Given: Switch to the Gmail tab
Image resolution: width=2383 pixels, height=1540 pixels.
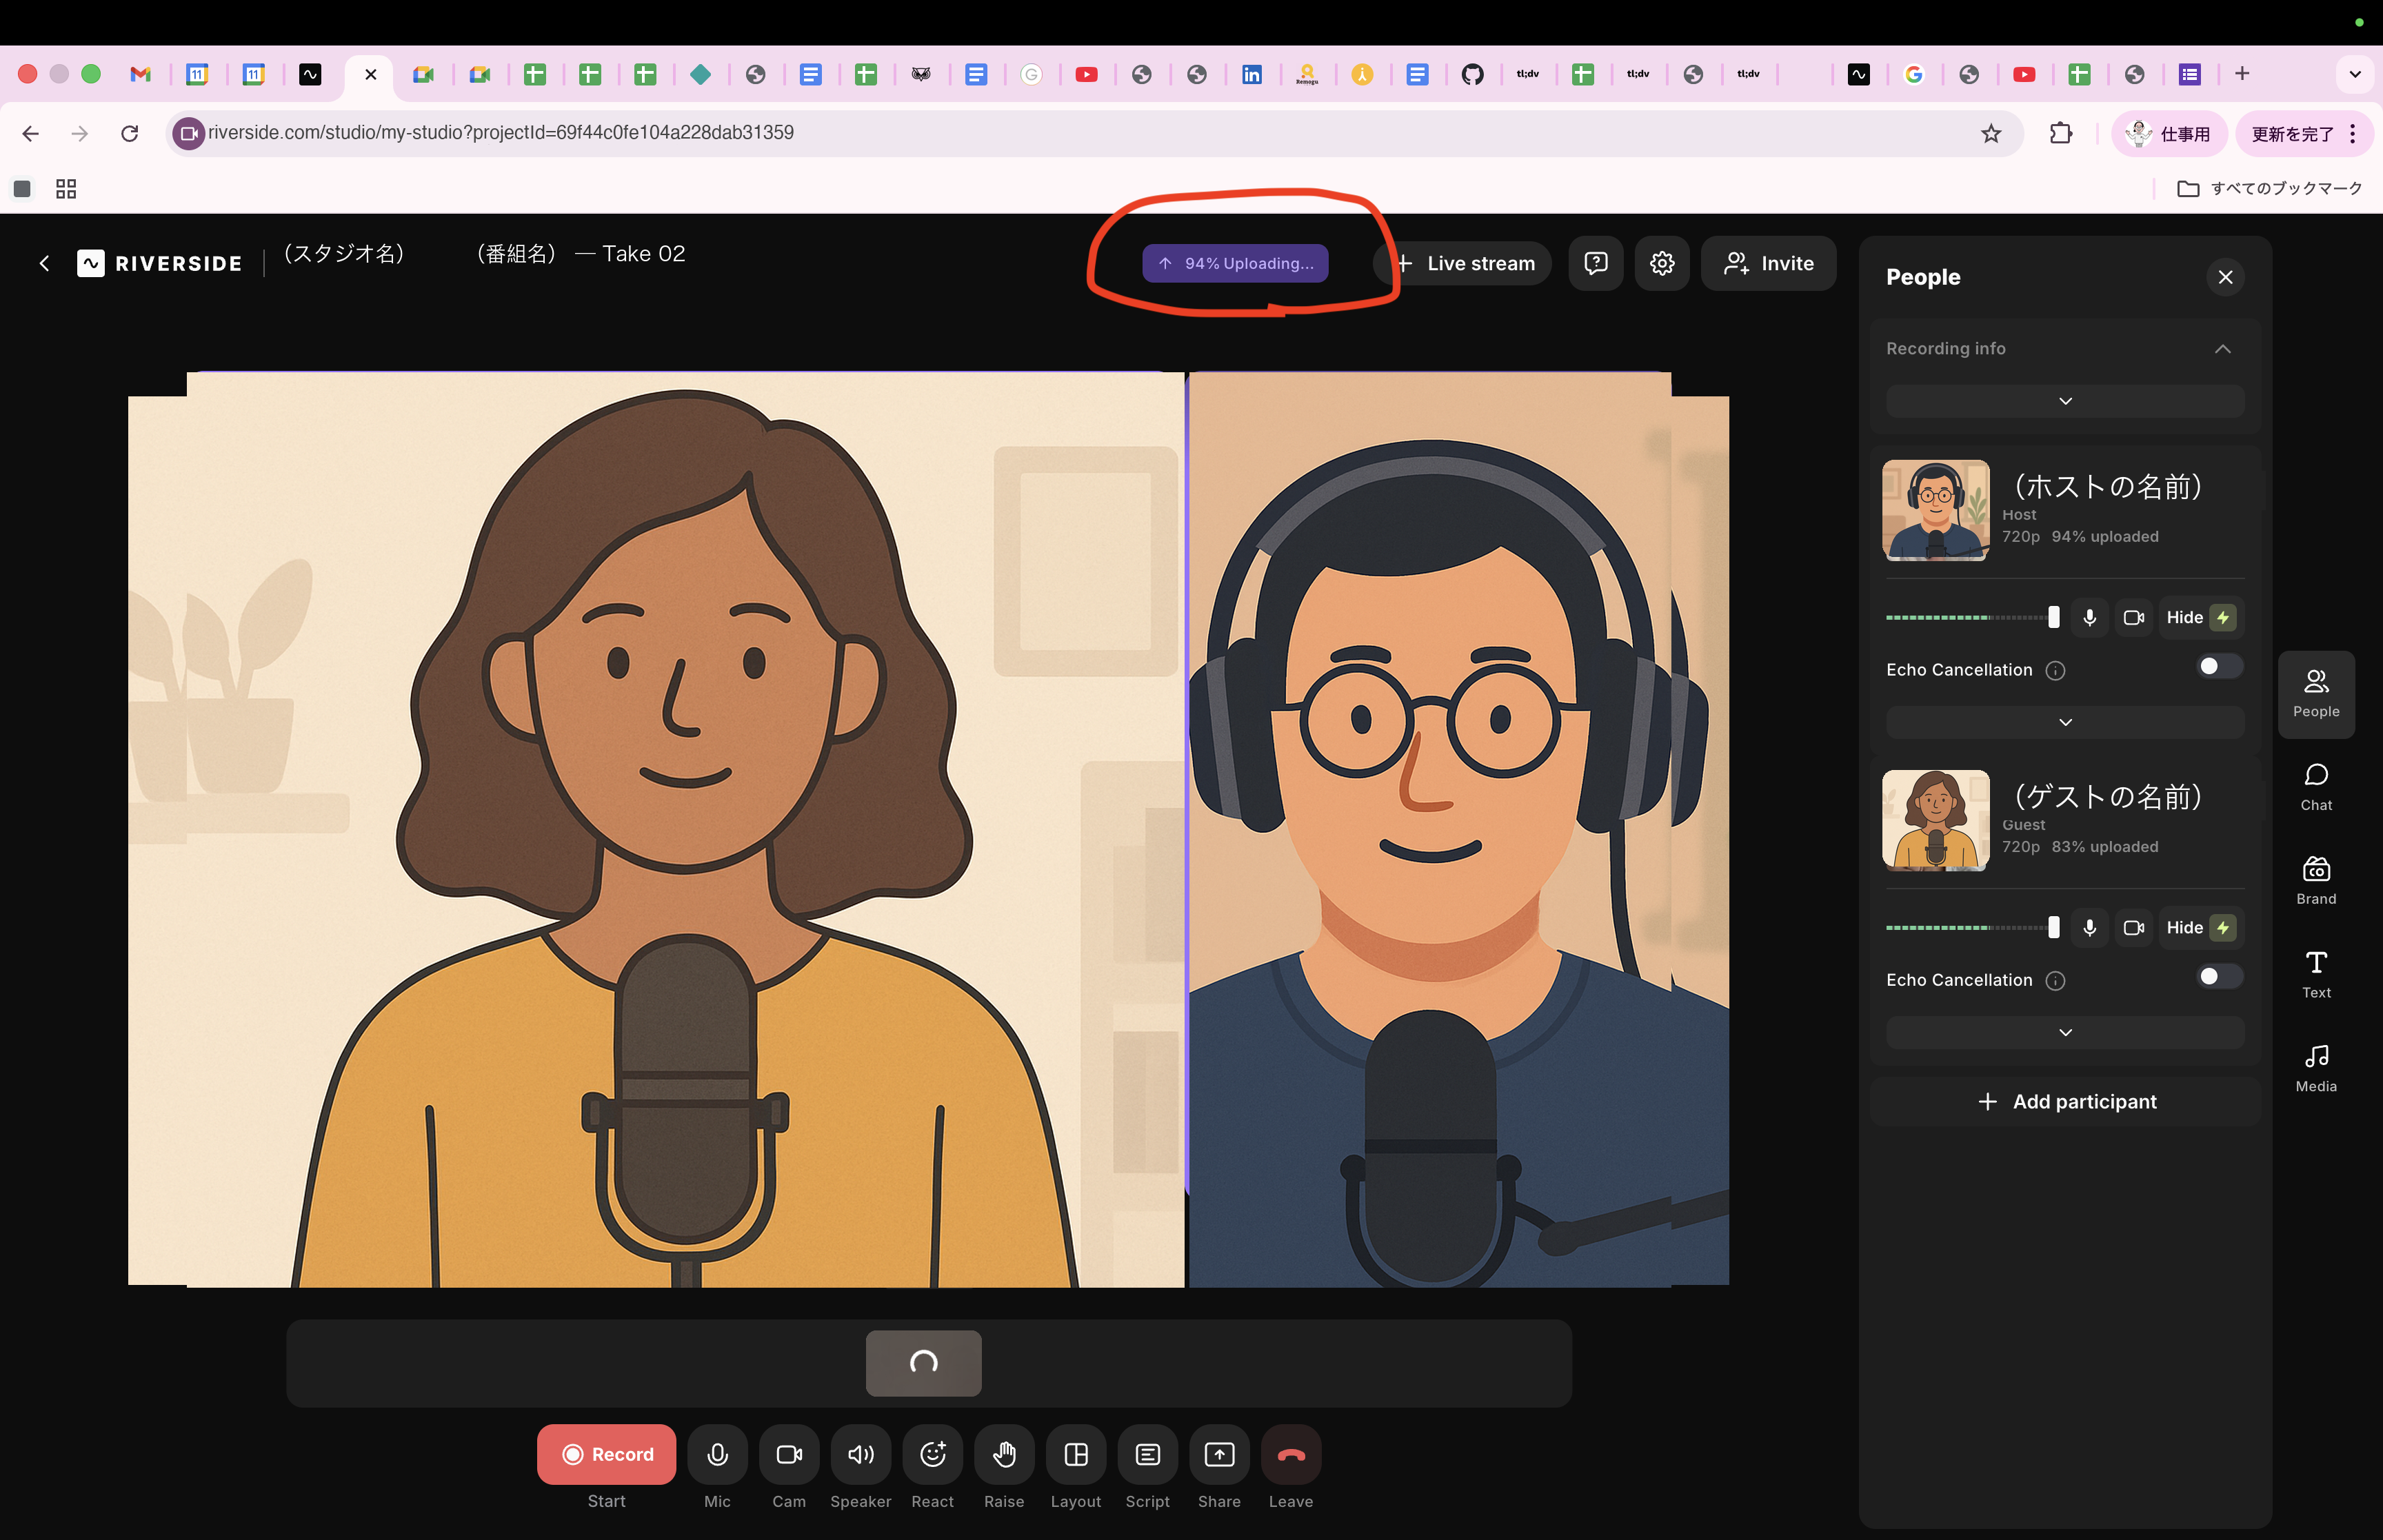Looking at the screenshot, I should [x=140, y=73].
